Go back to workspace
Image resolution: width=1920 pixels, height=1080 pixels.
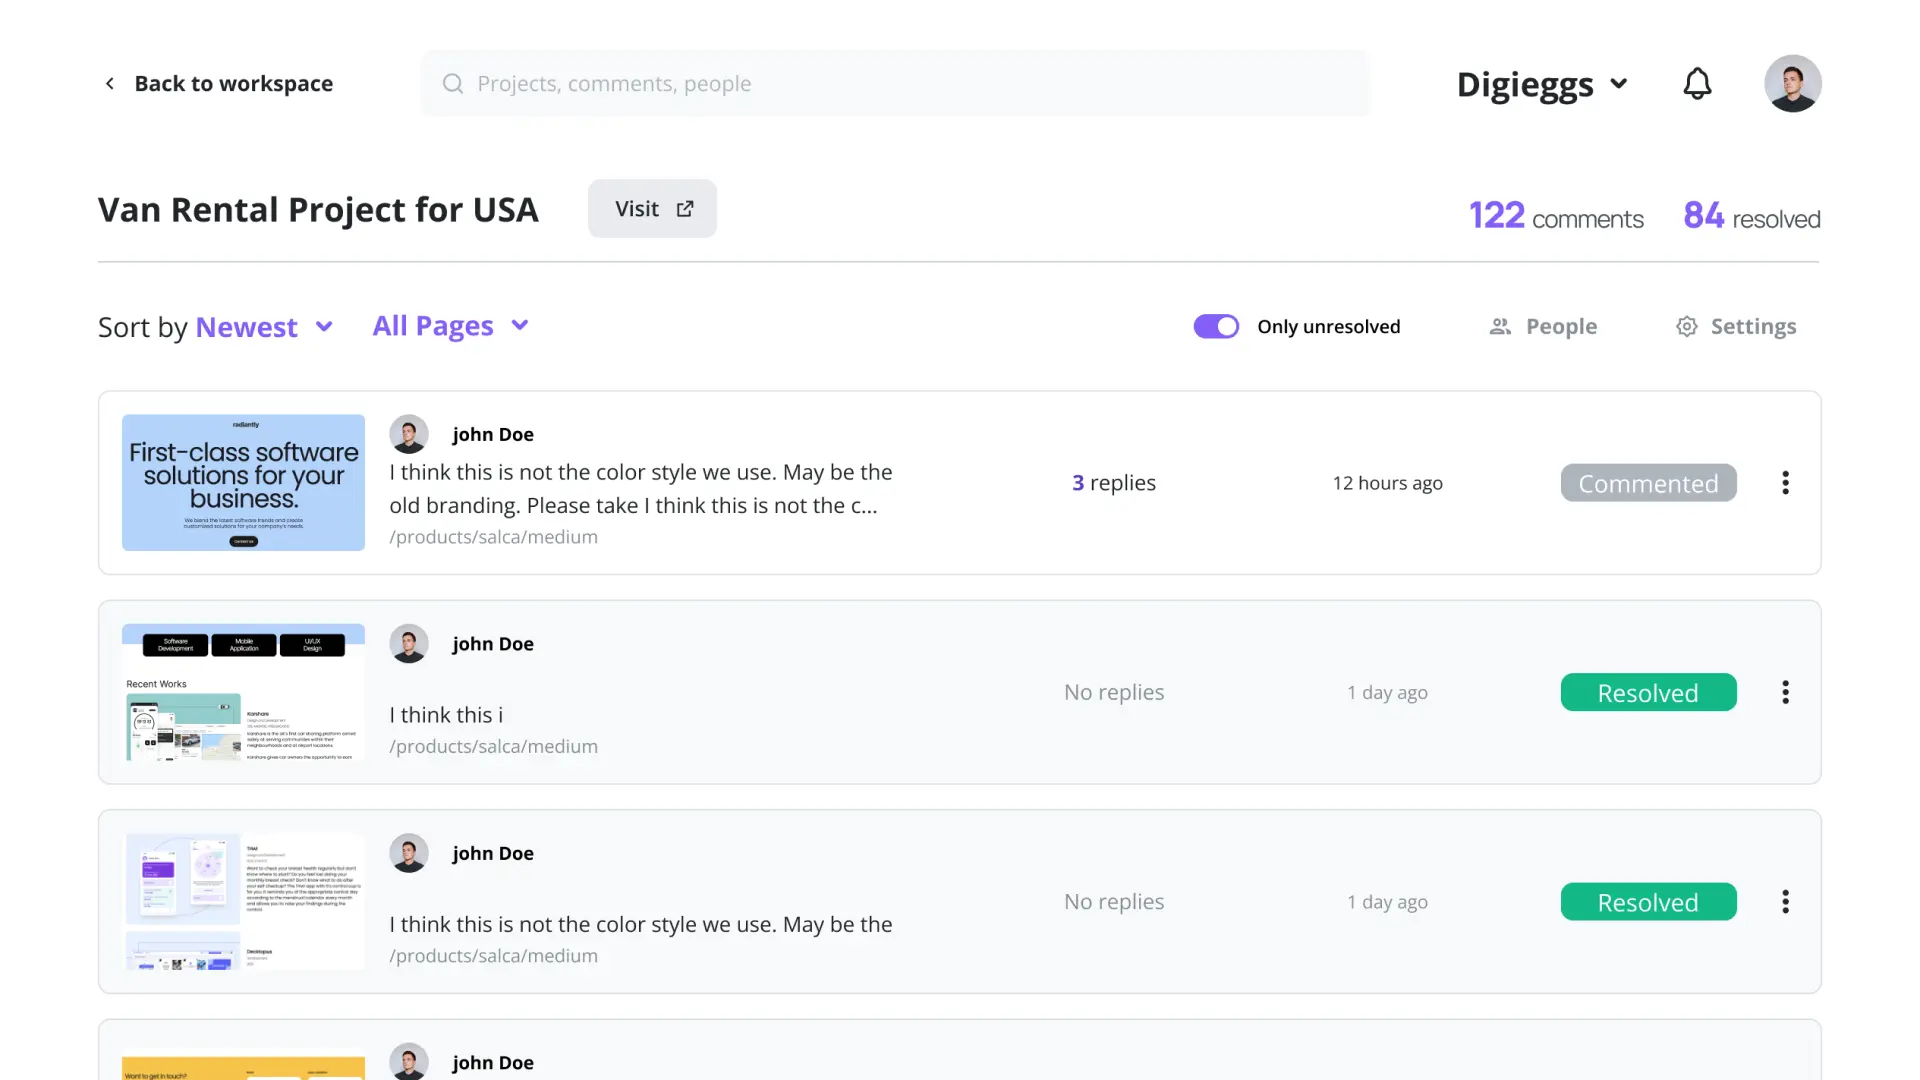(219, 84)
